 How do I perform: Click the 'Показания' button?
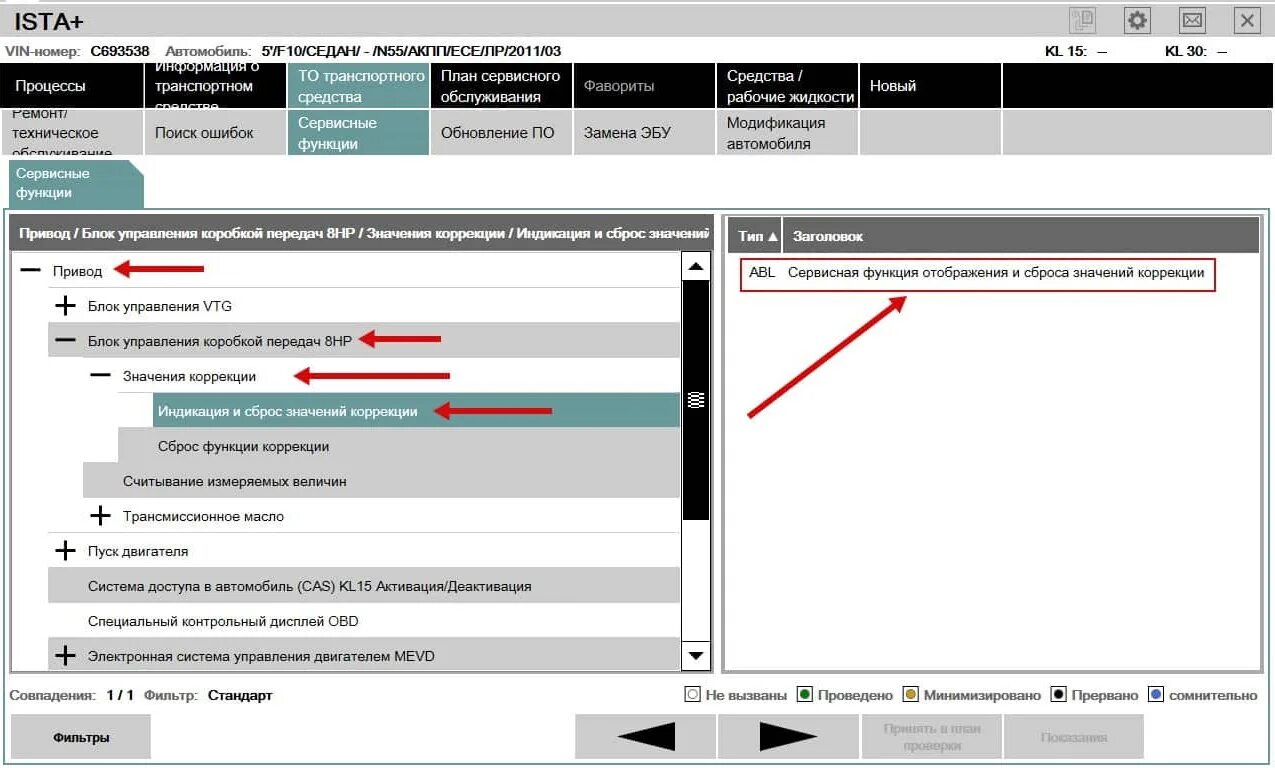pyautogui.click(x=1074, y=737)
